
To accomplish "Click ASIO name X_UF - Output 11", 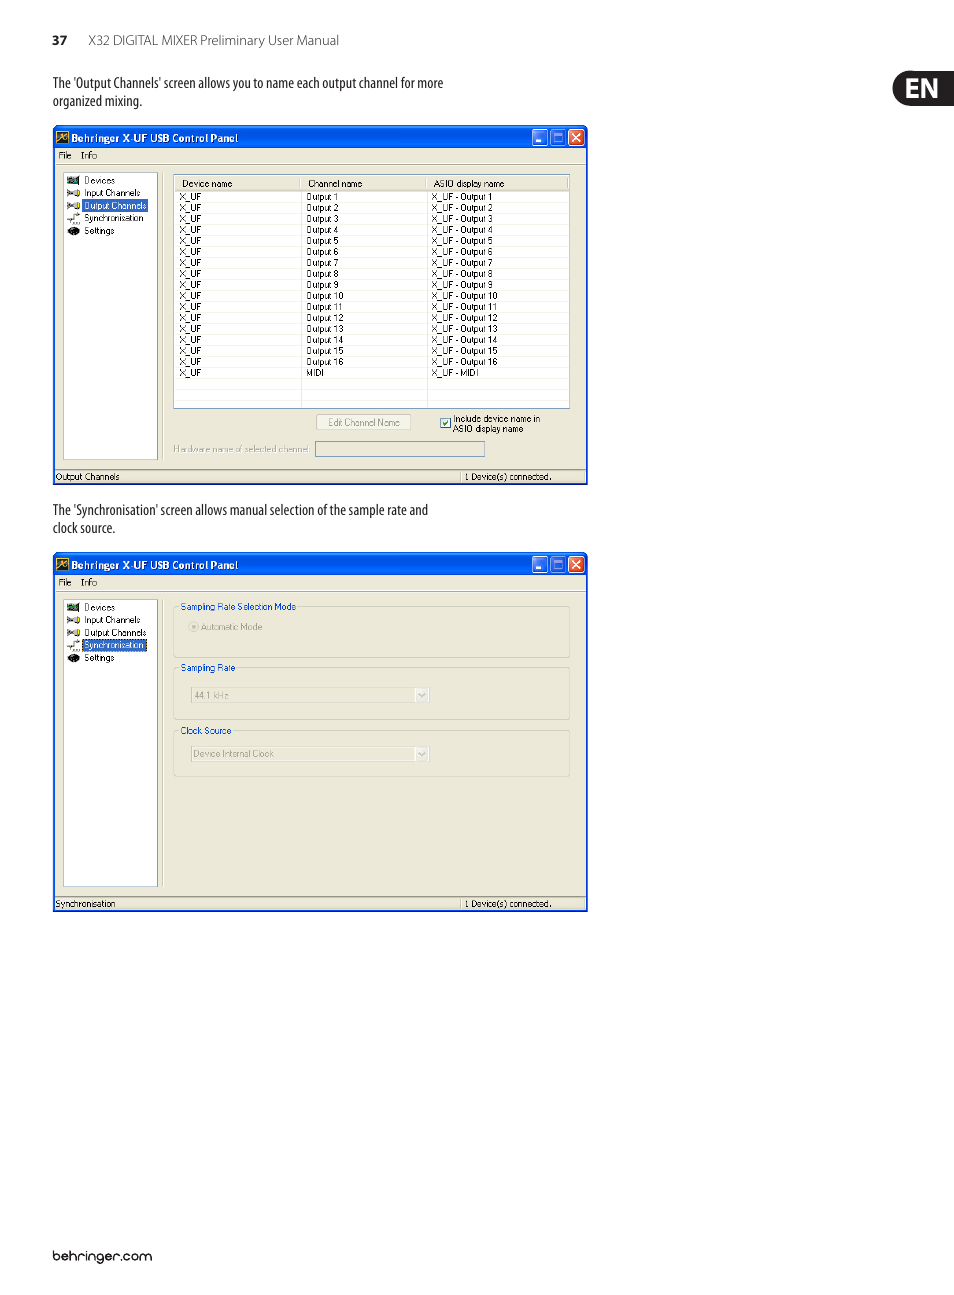I will point(464,307).
